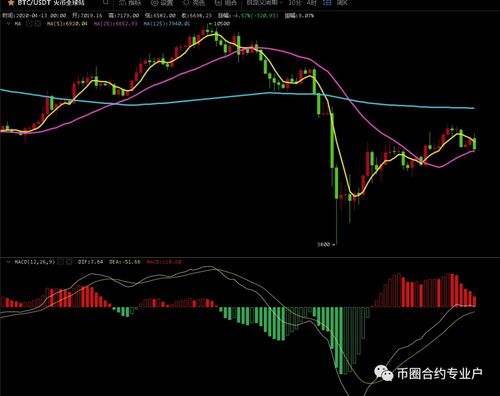Click the magenta MA(25) value label
This screenshot has width=500, height=396.
(116, 24)
